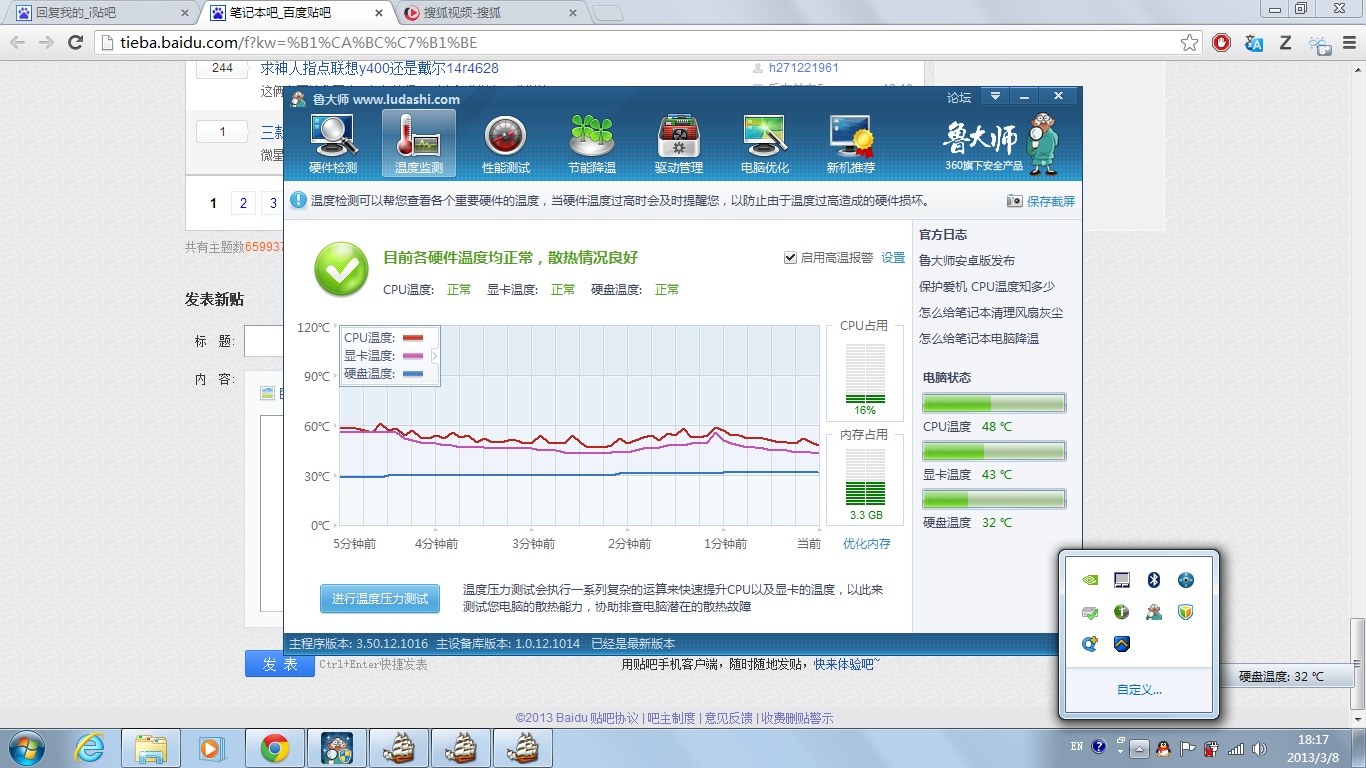Open the Chrome menu icon
1366x768 pixels.
tap(1350, 43)
